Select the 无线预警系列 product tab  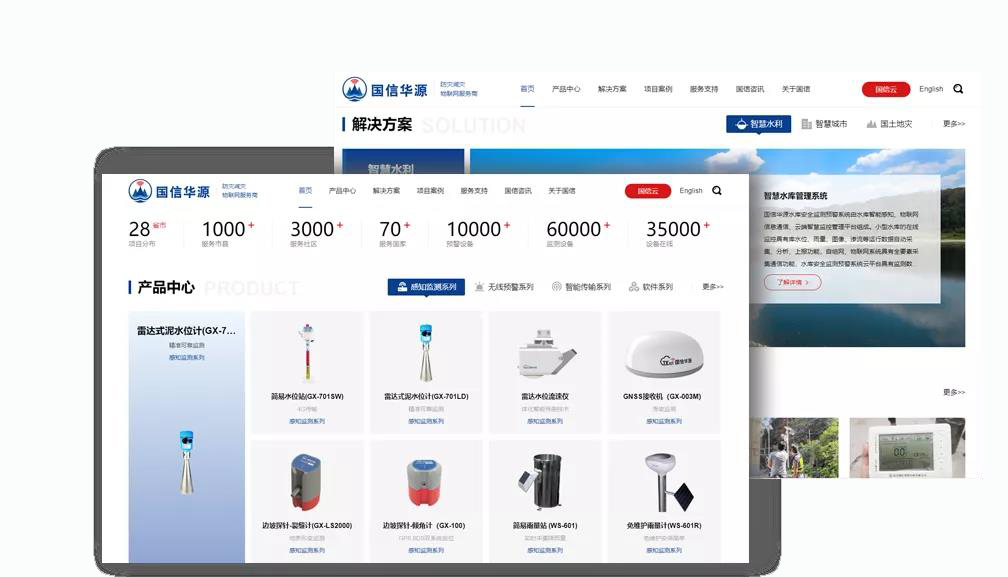[x=504, y=287]
